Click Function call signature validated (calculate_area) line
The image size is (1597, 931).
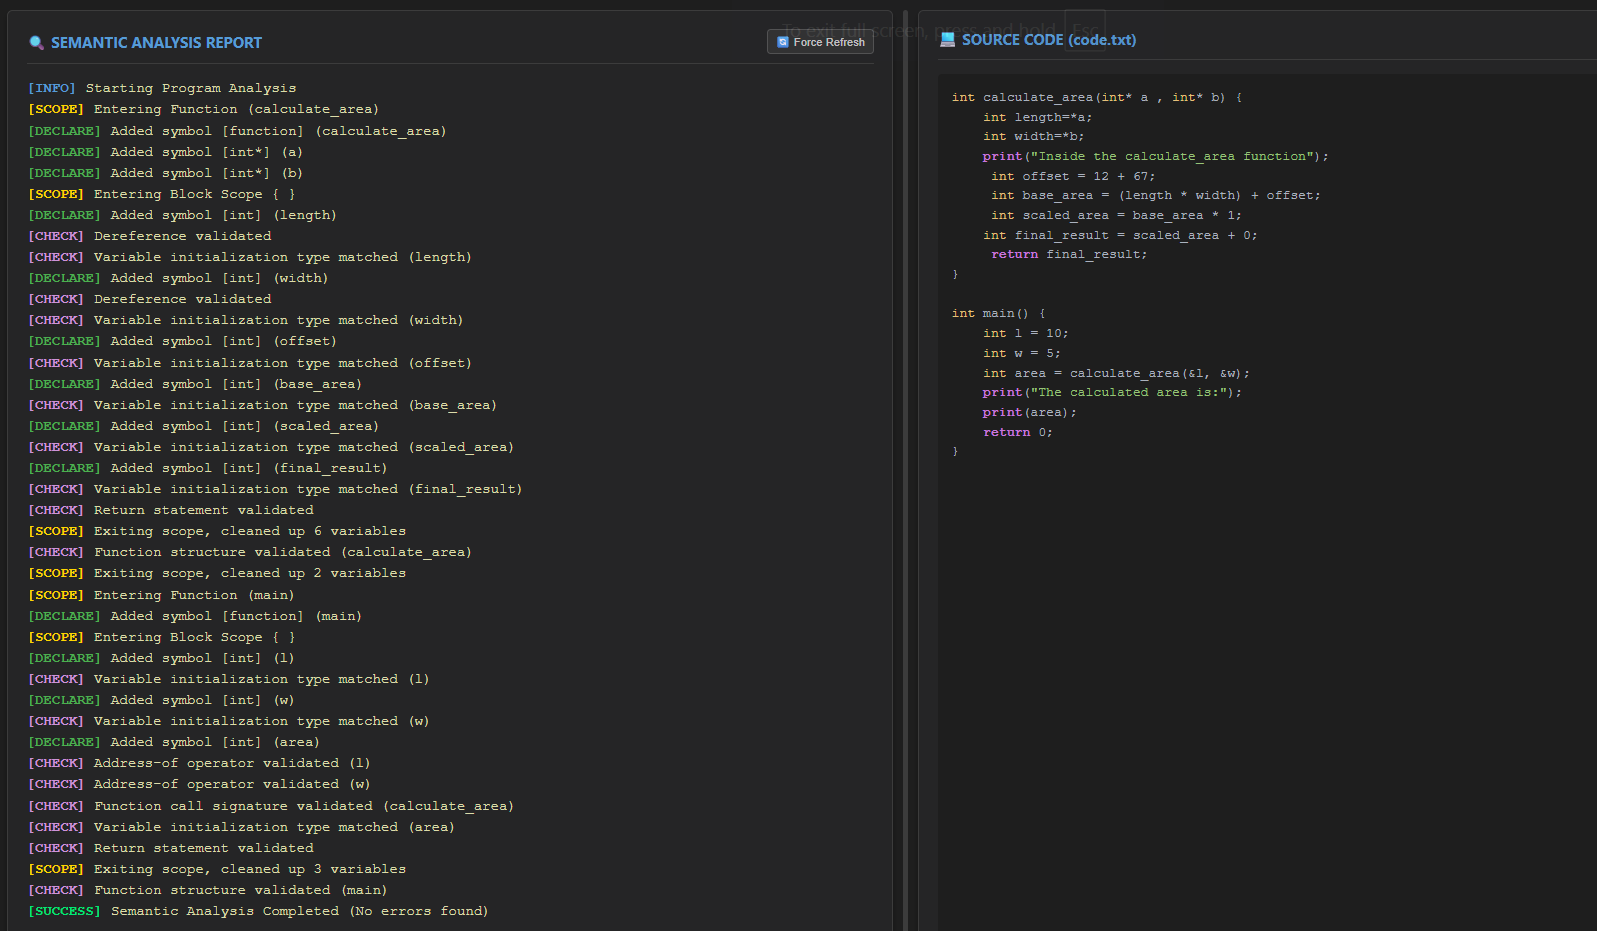271,806
